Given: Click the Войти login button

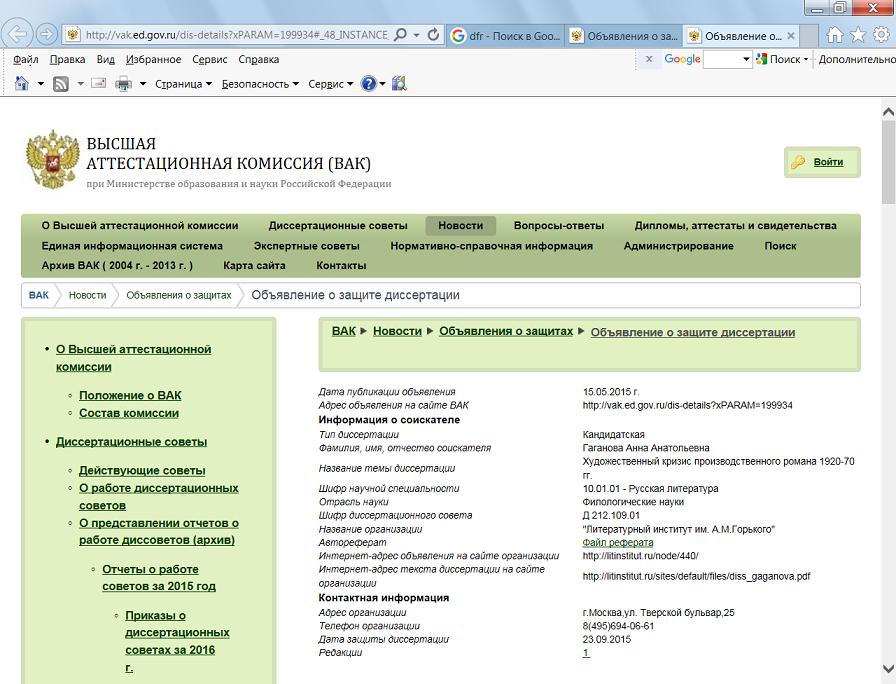Looking at the screenshot, I should pyautogui.click(x=822, y=162).
